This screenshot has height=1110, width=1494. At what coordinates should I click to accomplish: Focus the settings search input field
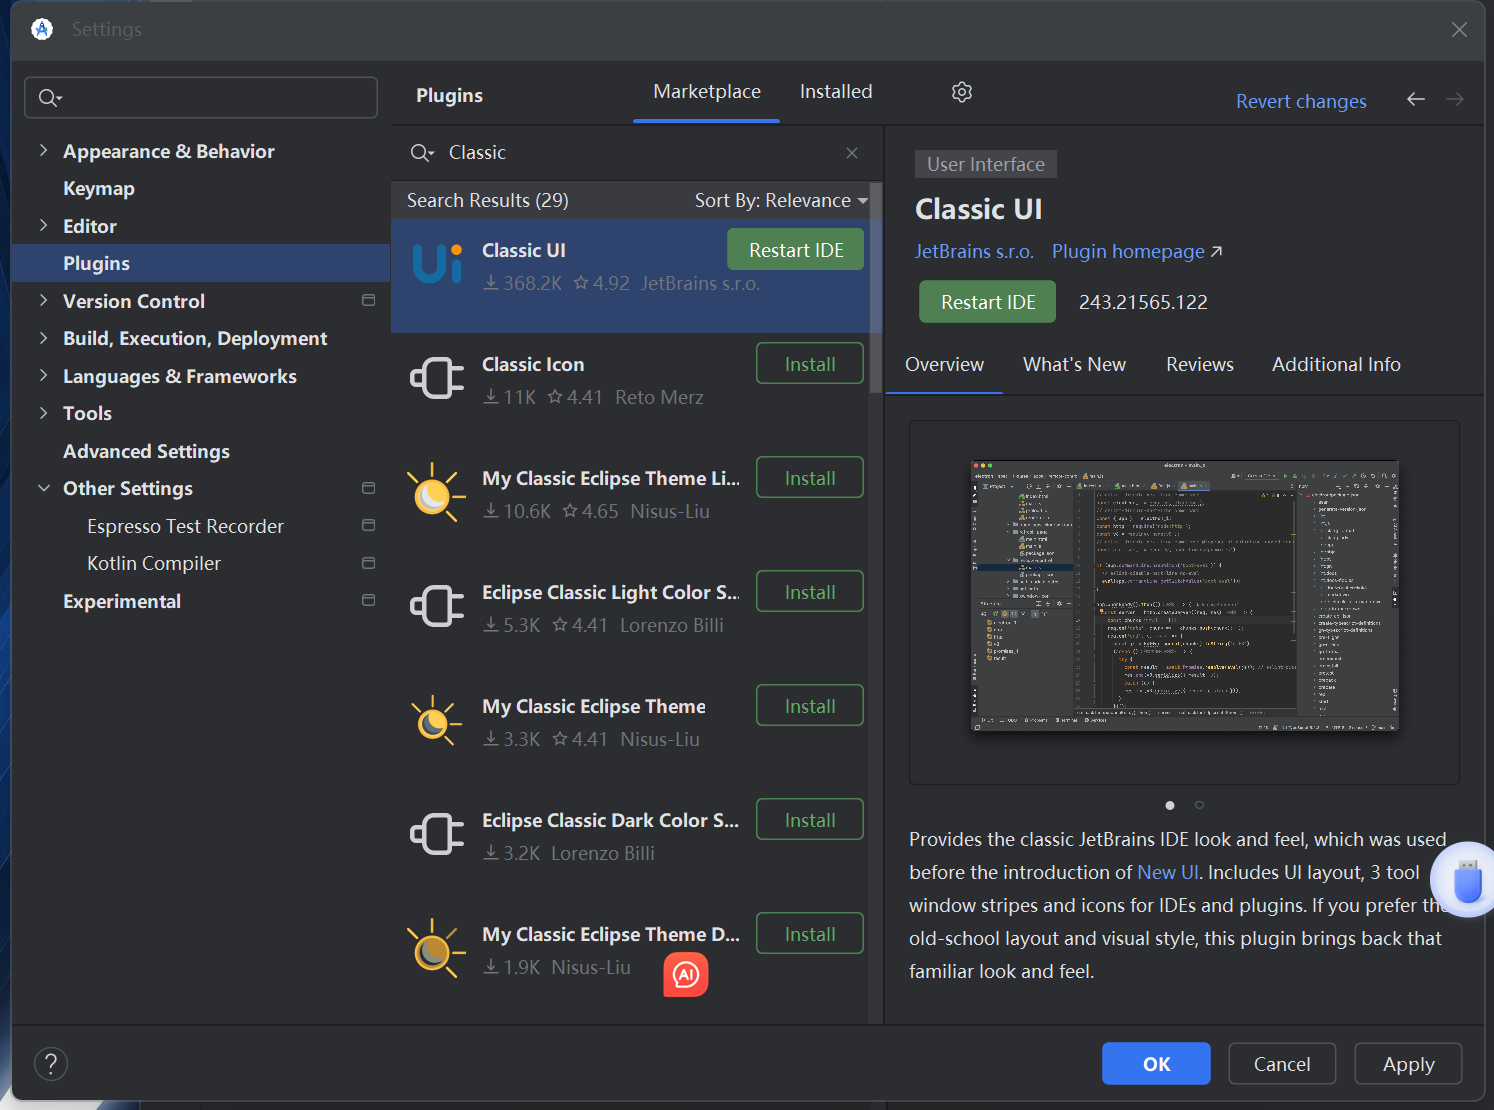coord(201,98)
